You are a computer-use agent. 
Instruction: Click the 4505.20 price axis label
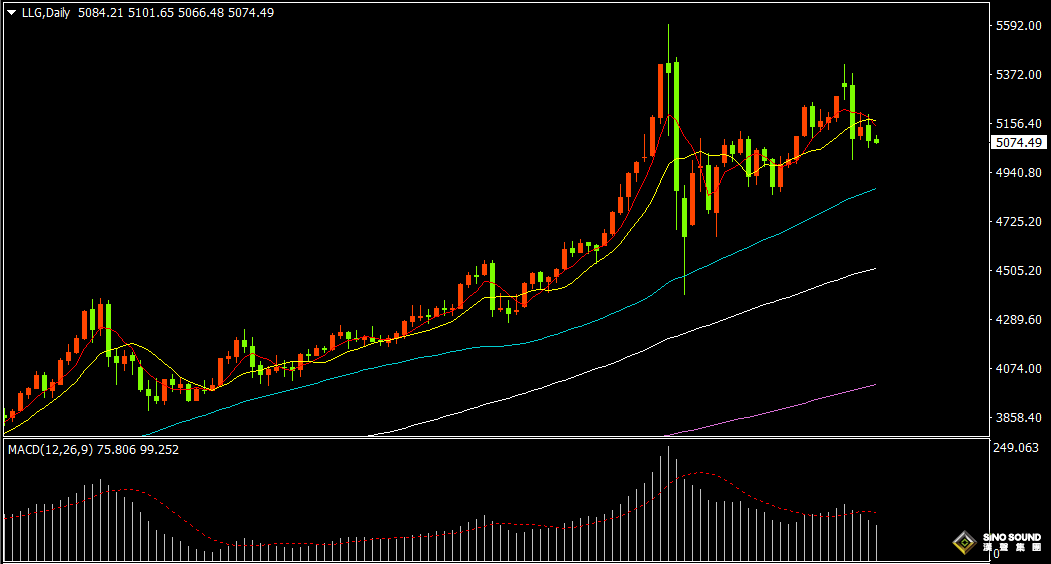pos(1018,271)
